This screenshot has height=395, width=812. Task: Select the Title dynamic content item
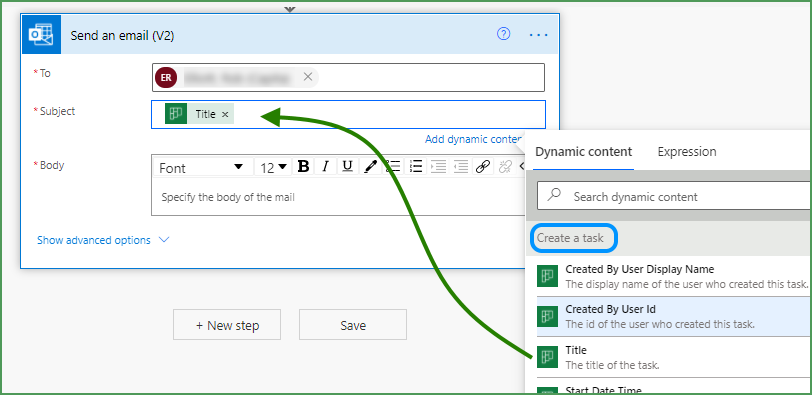click(x=673, y=358)
